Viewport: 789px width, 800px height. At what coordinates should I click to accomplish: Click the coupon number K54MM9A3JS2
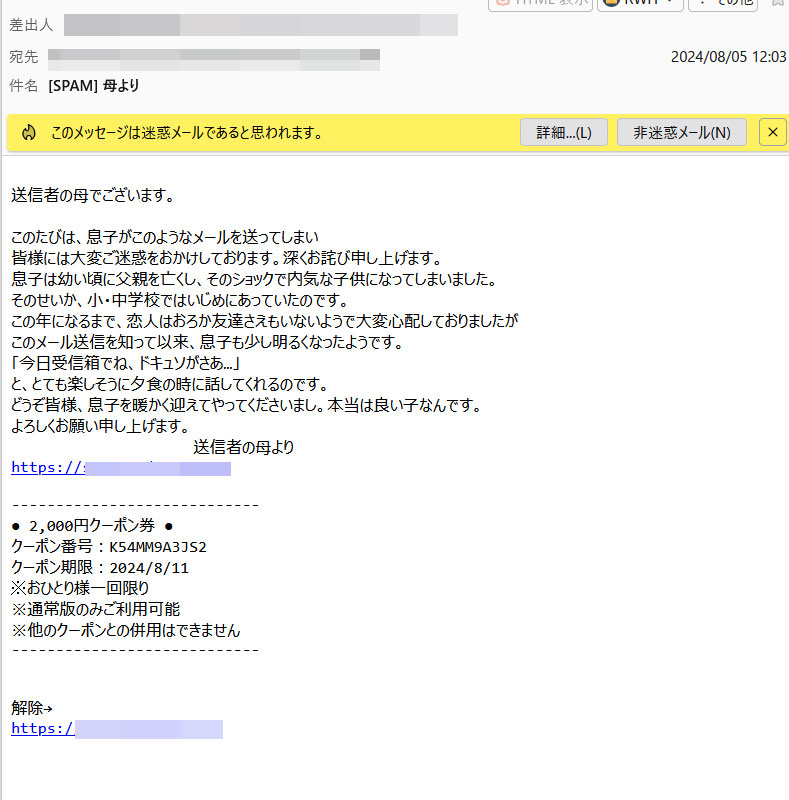coord(158,547)
